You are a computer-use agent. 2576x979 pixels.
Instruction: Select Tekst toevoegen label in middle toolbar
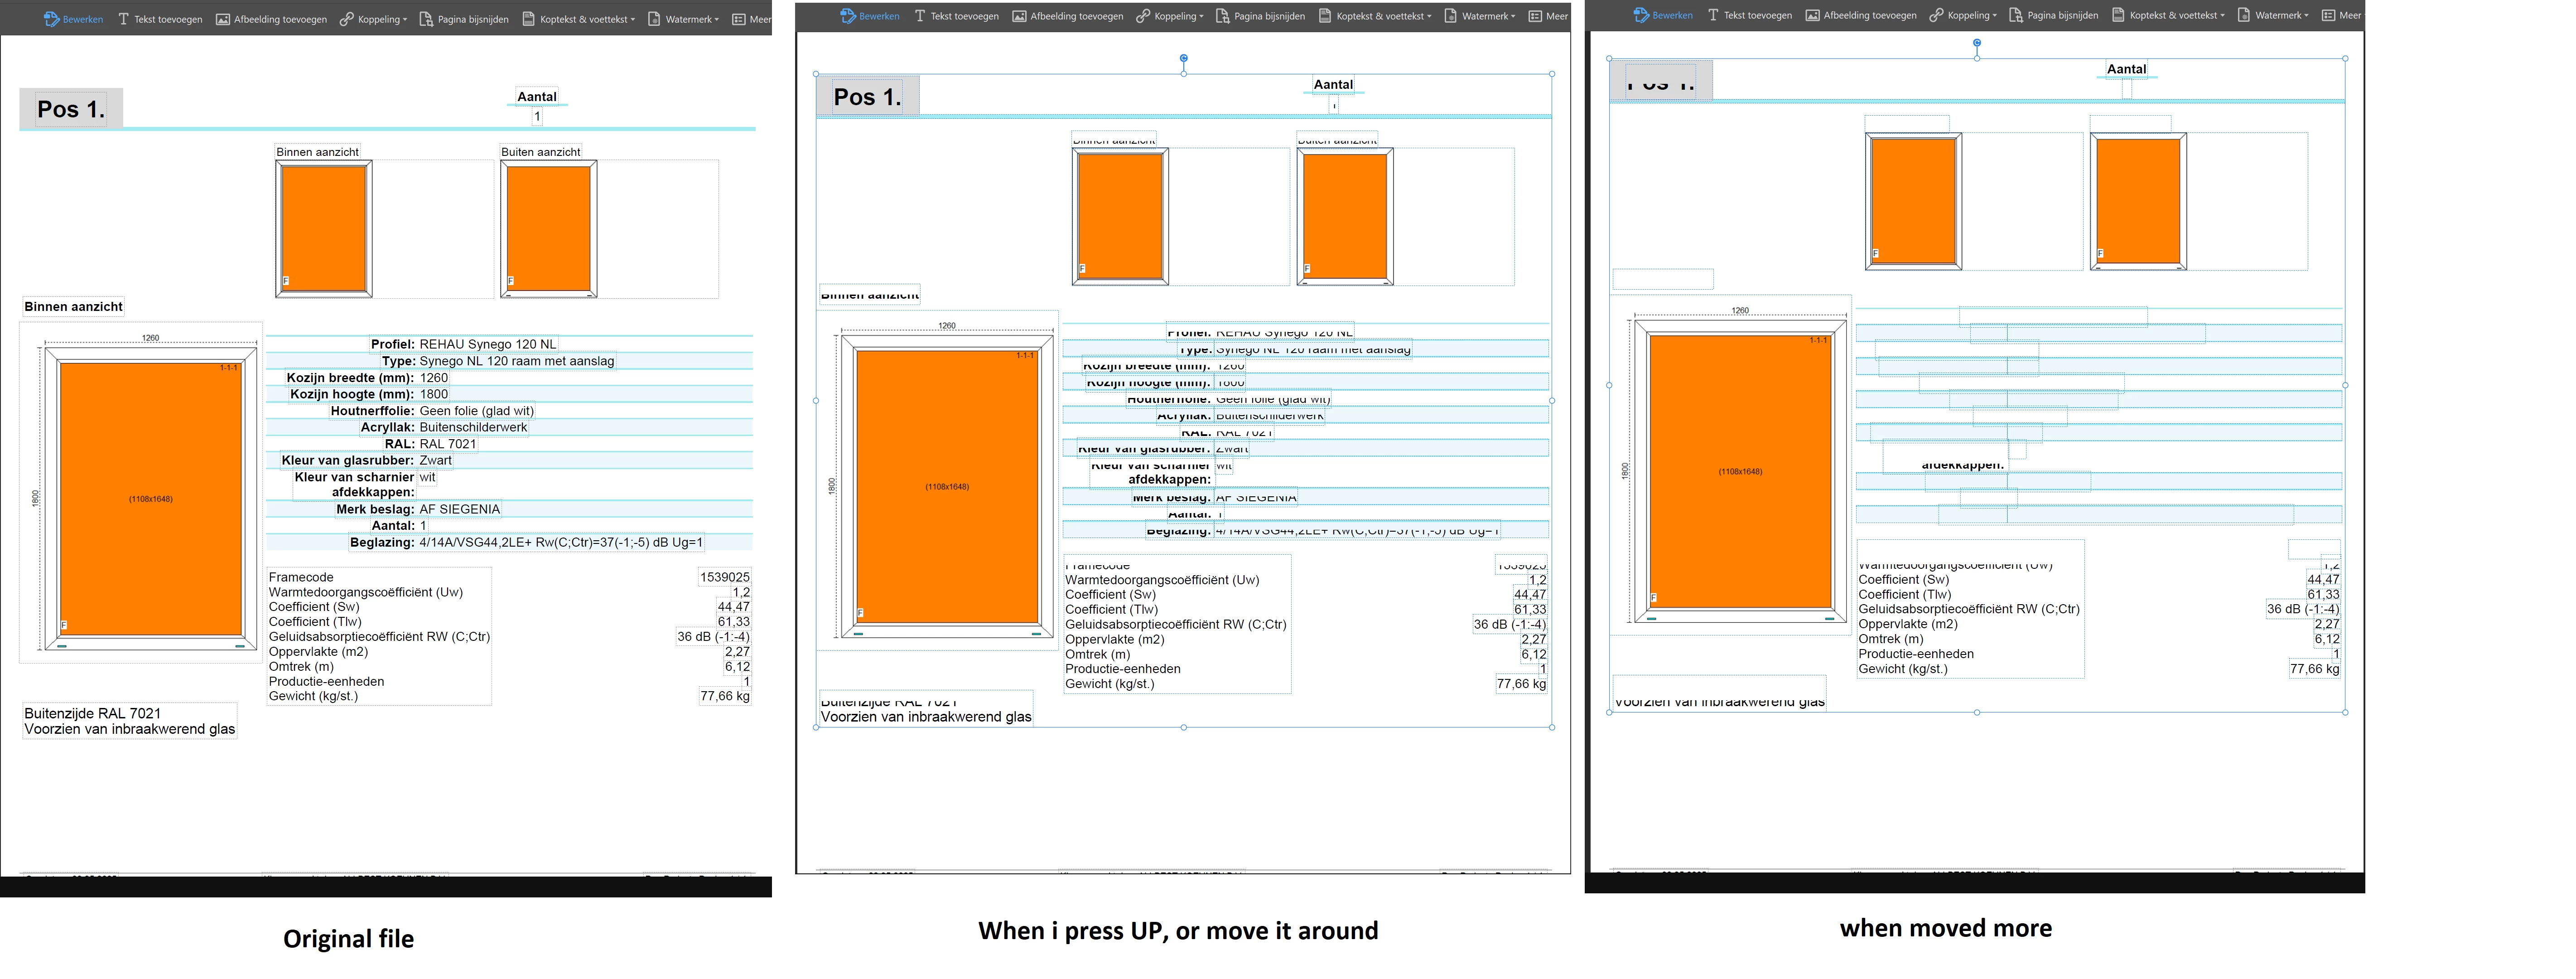[964, 16]
